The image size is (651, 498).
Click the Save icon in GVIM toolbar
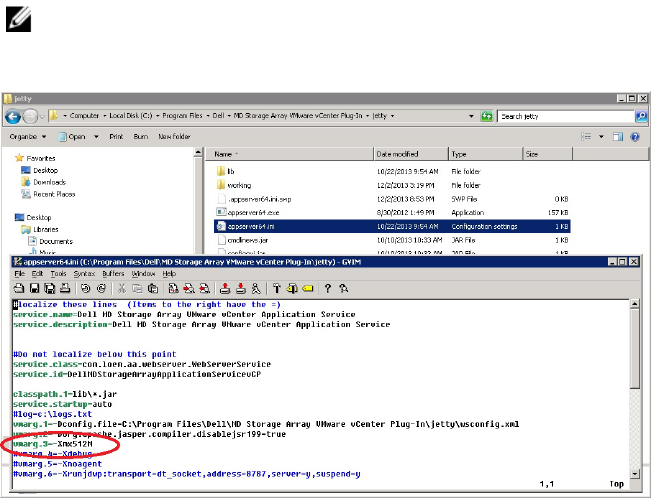(x=32, y=288)
